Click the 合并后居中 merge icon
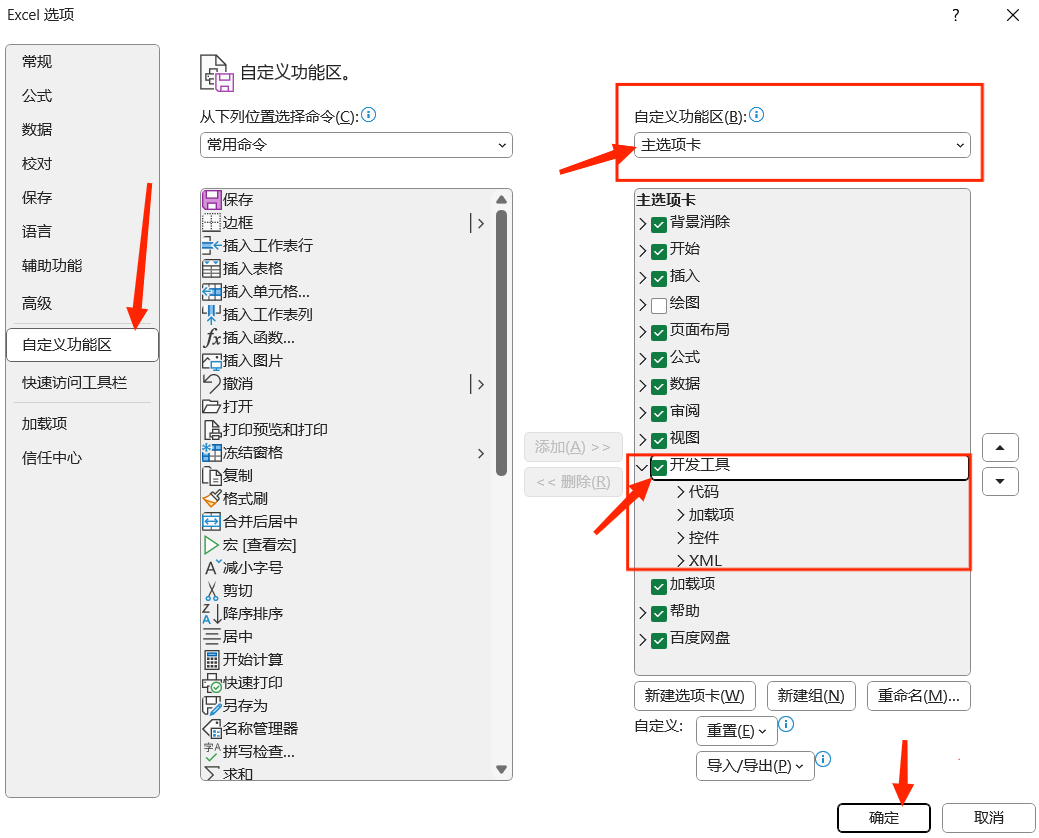 (x=211, y=522)
